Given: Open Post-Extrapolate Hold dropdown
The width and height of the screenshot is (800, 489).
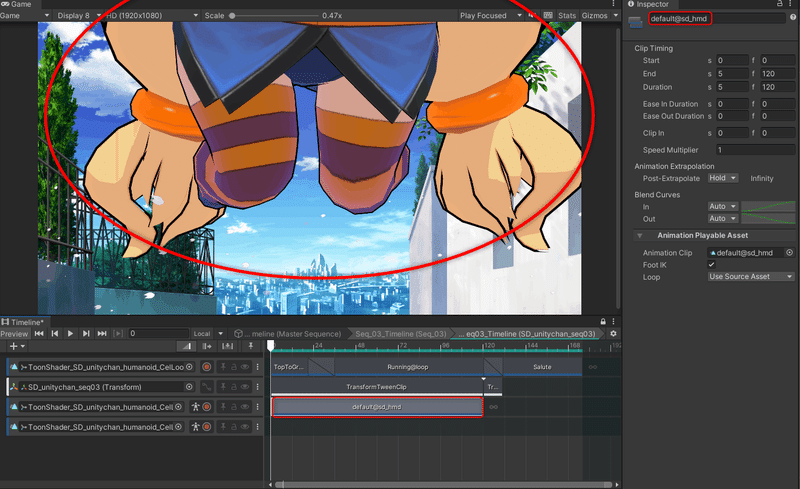Looking at the screenshot, I should pyautogui.click(x=722, y=178).
